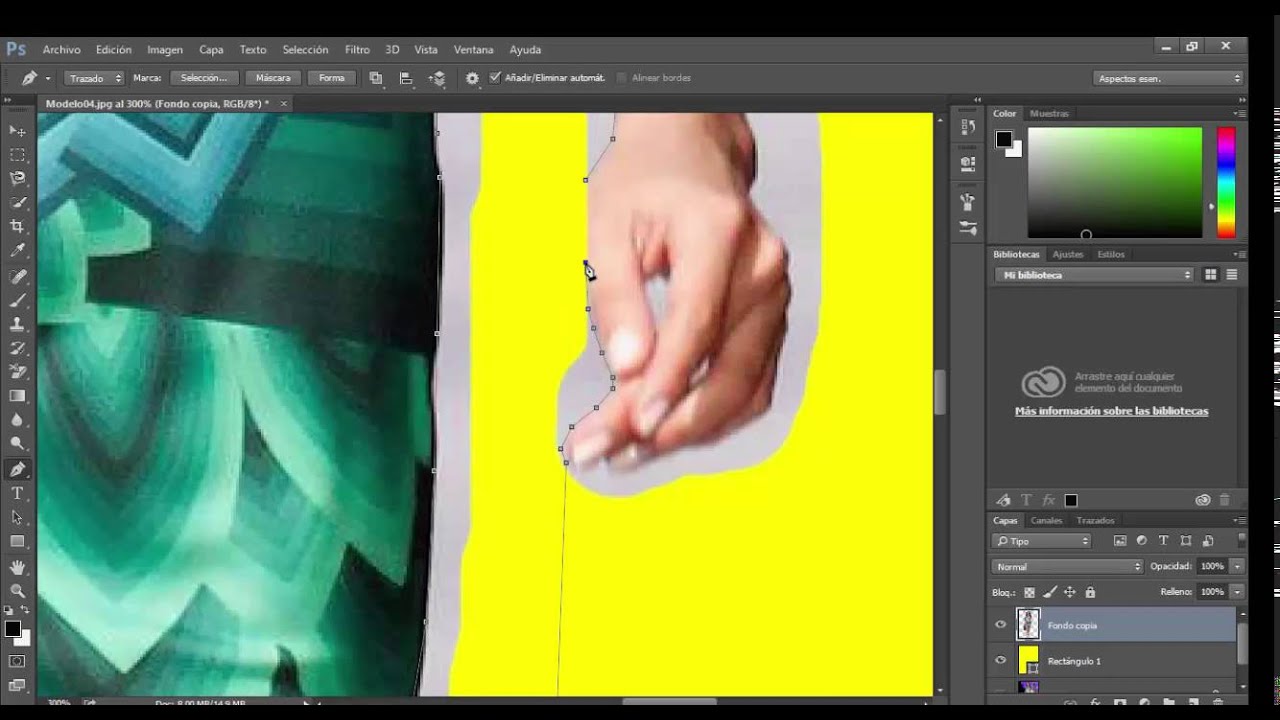Click the hue spectrum slider bar

point(1225,183)
